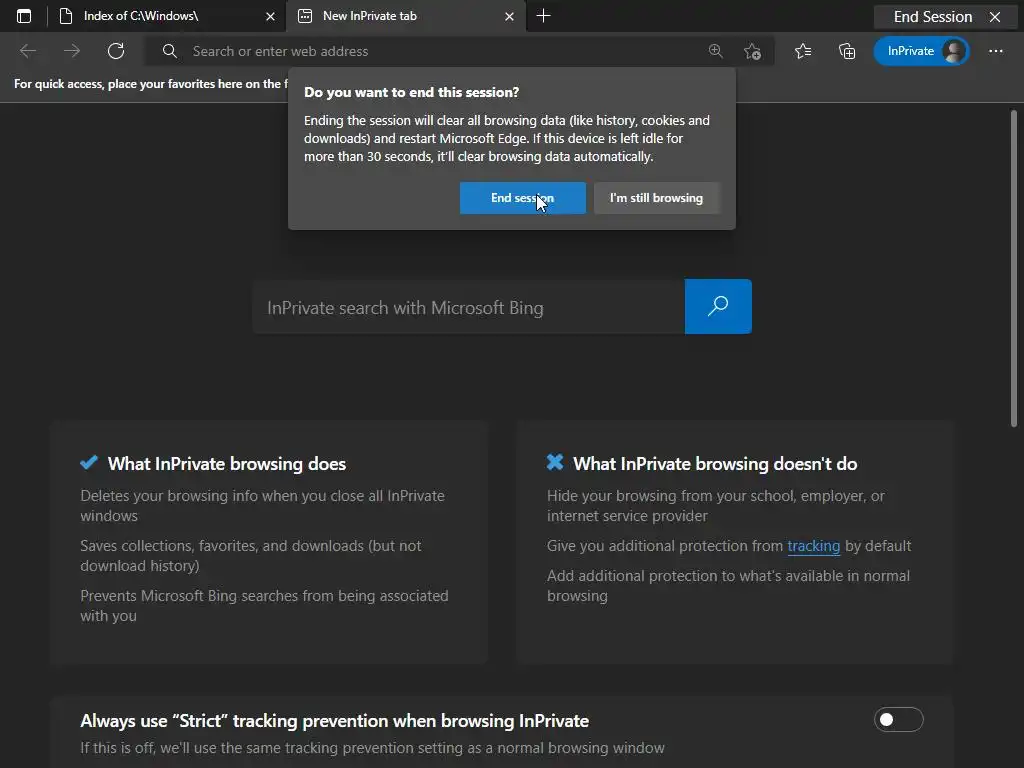Click the X icon beside What InPrivate browsing doesn't do
This screenshot has height=768, width=1024.
[555, 462]
